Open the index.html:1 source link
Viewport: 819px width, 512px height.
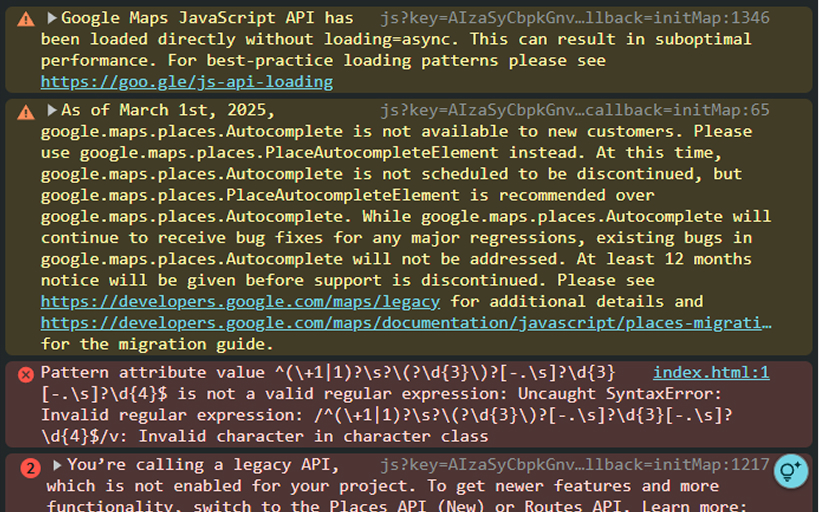pyautogui.click(x=710, y=372)
